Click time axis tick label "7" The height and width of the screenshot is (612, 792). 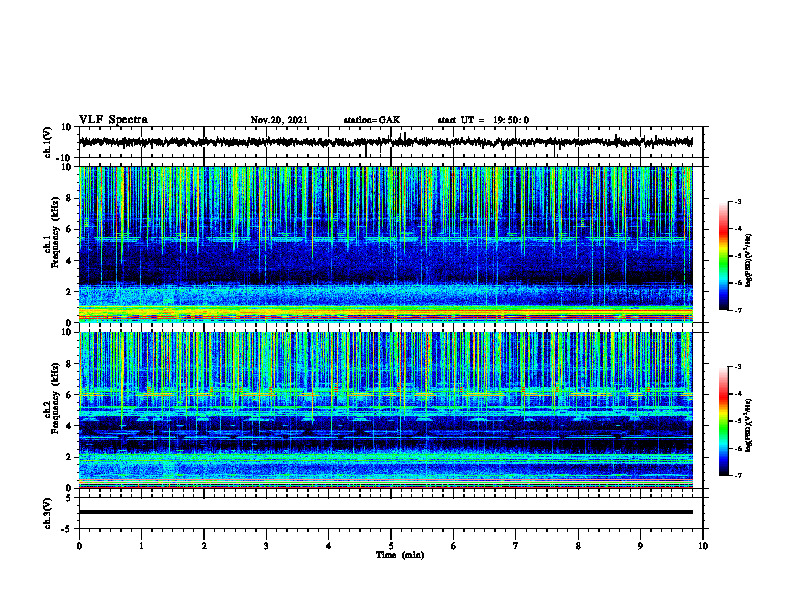(516, 546)
